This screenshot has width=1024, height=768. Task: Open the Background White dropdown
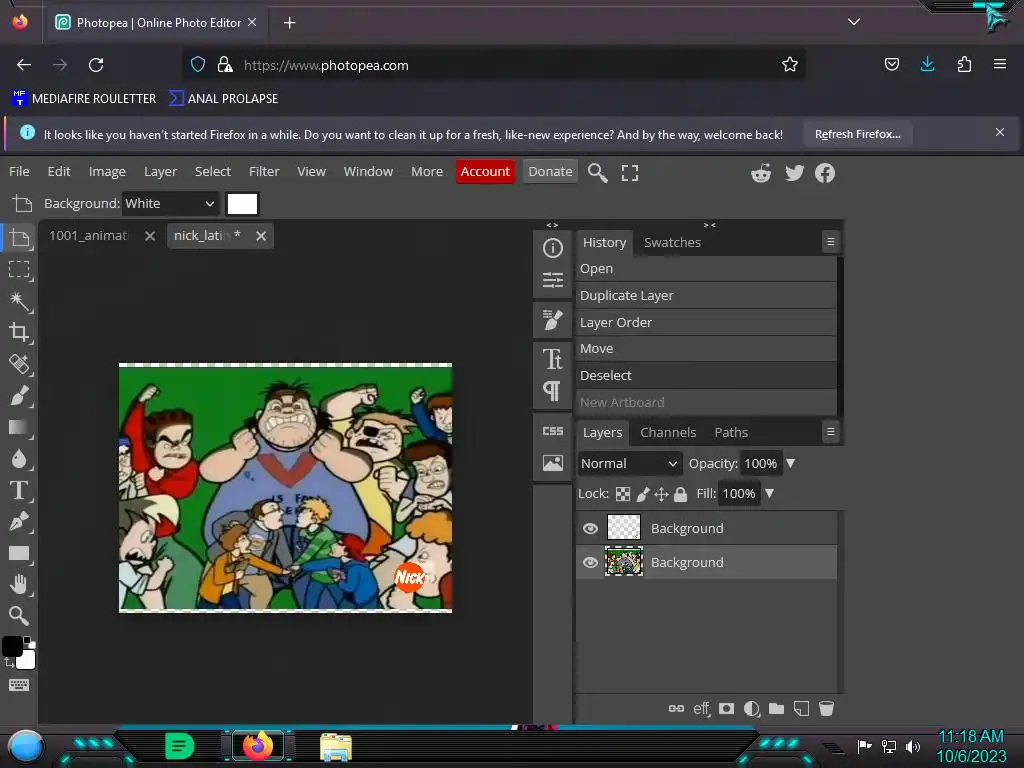click(x=170, y=203)
